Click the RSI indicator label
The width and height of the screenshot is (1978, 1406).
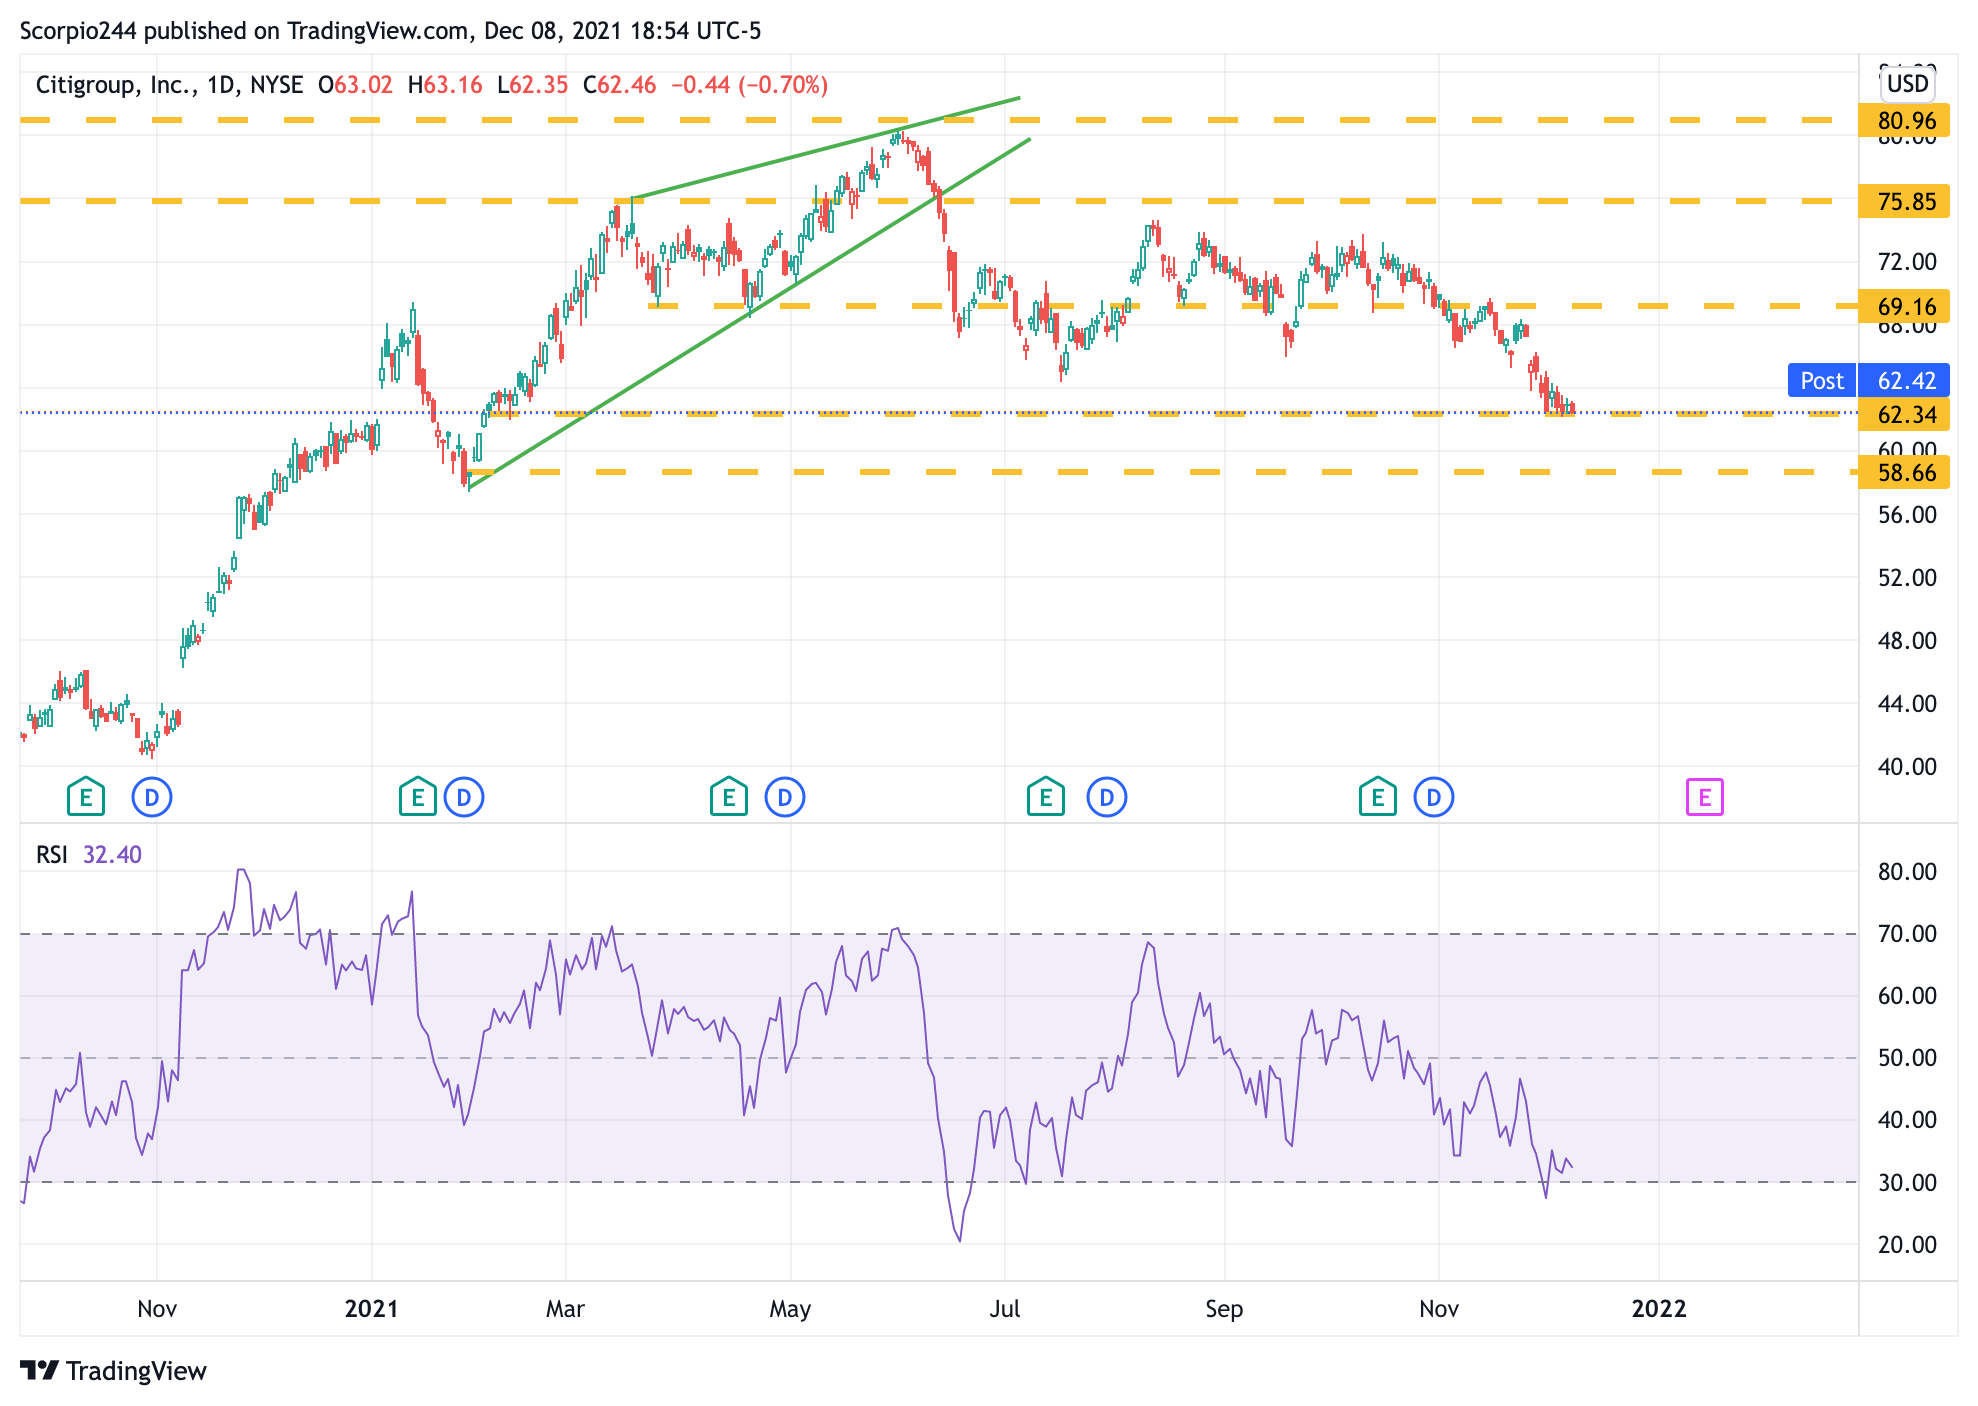click(52, 855)
